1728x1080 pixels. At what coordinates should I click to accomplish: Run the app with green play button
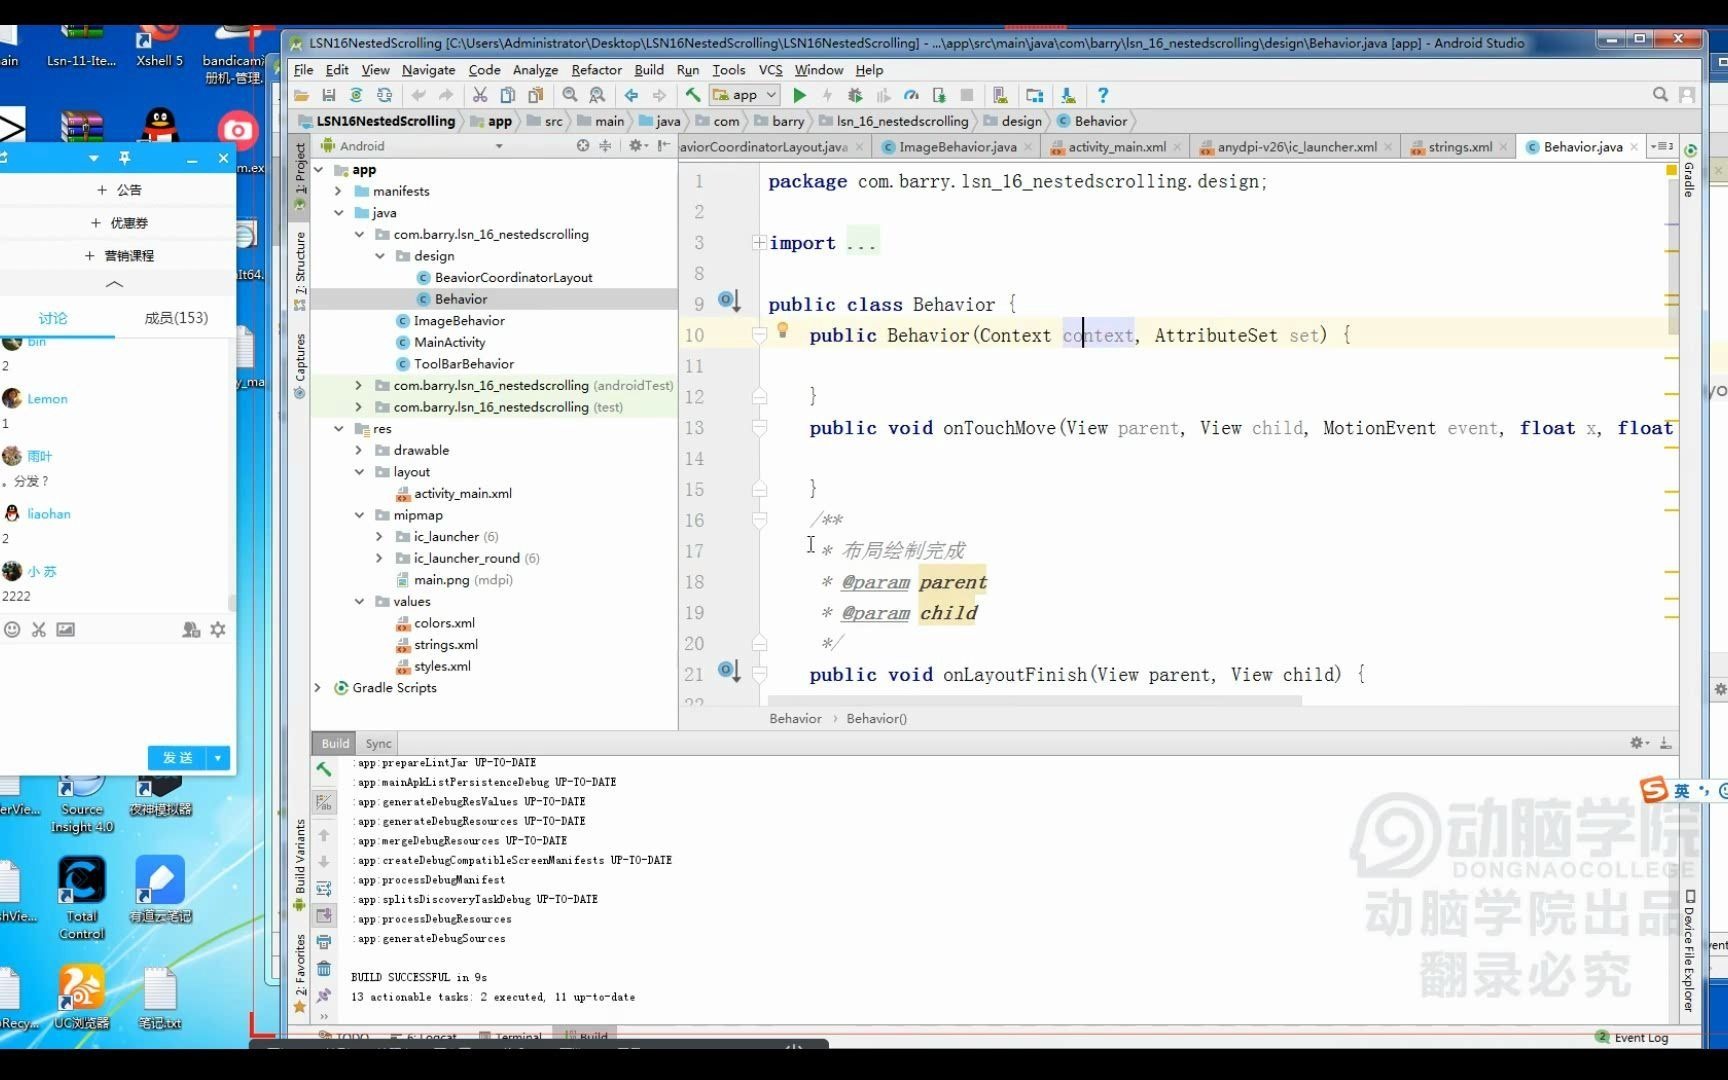pos(799,95)
